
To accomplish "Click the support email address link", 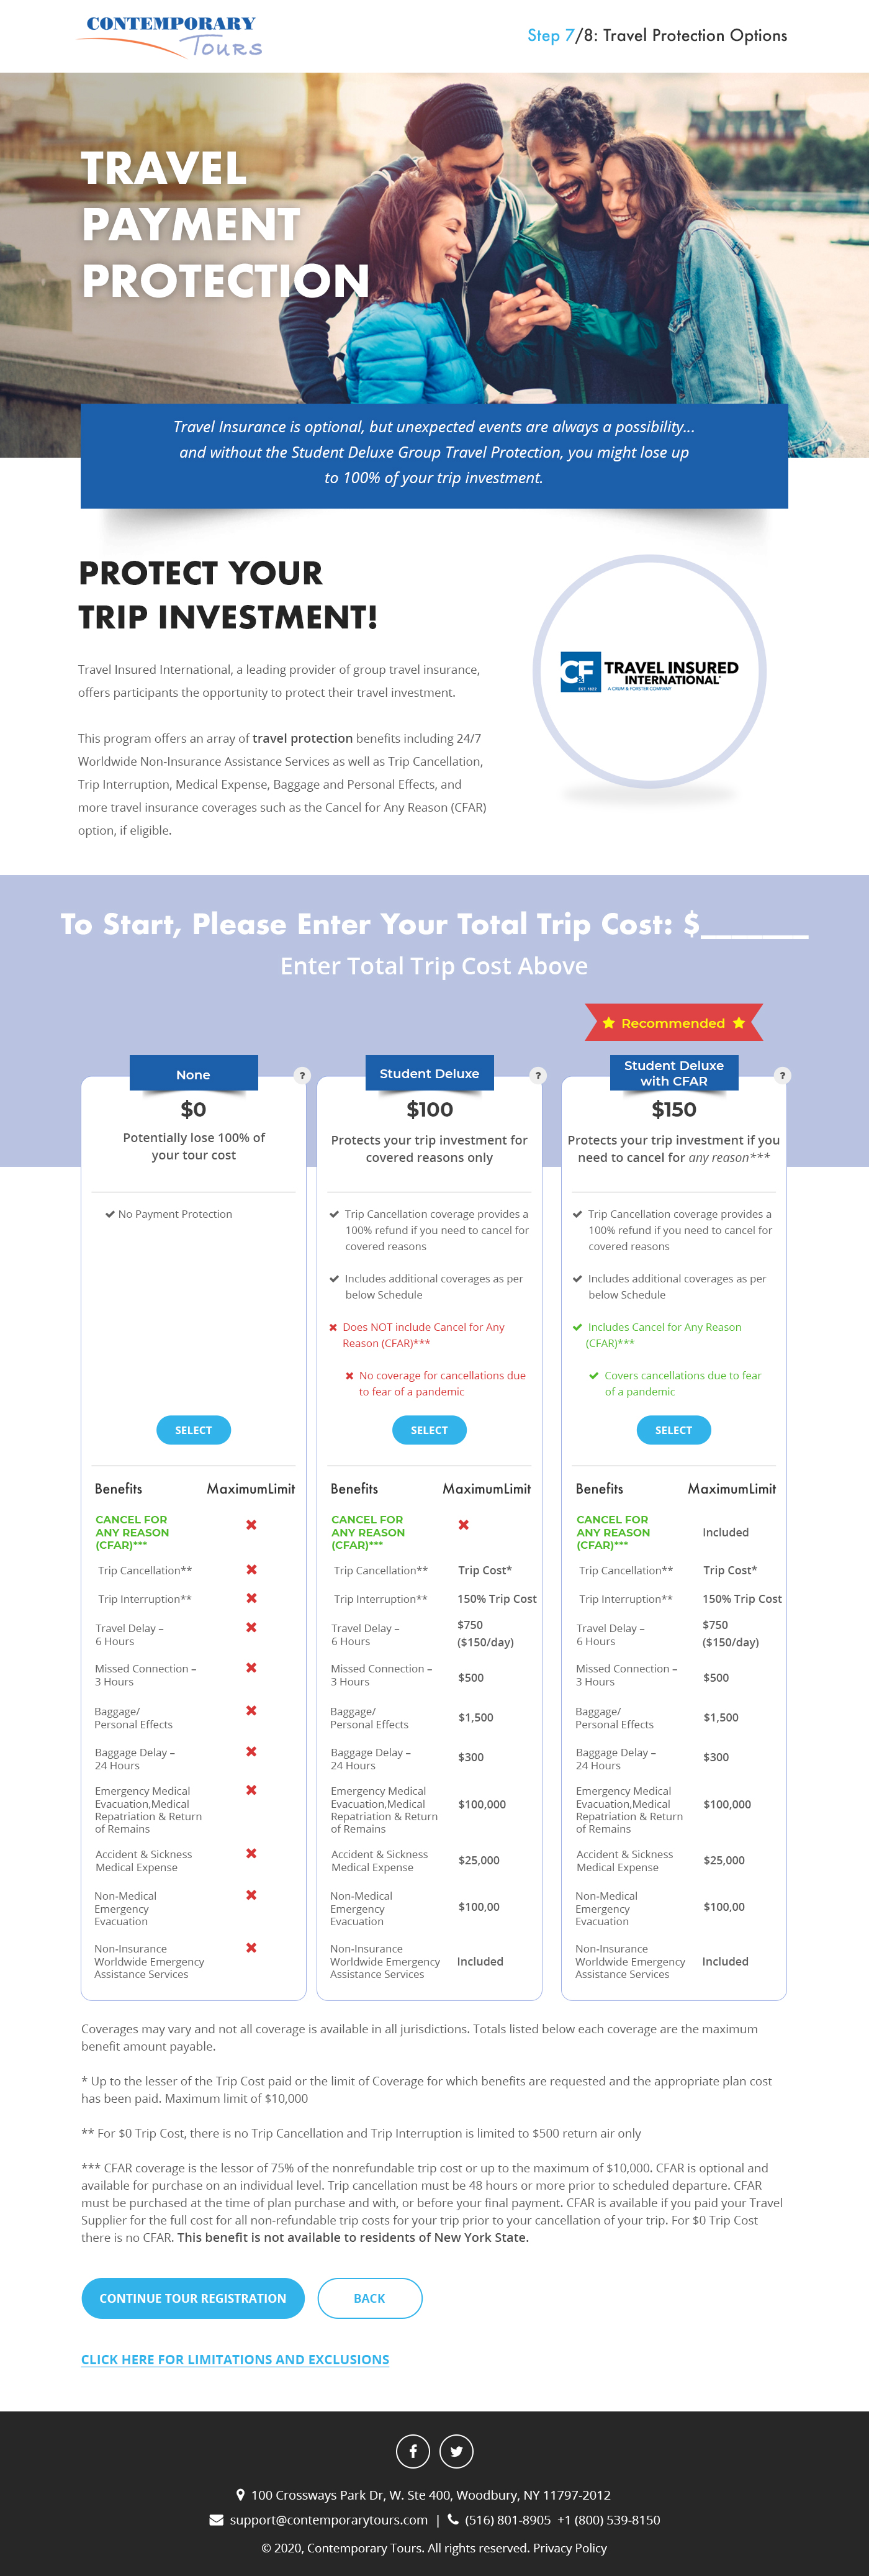I will point(328,2519).
